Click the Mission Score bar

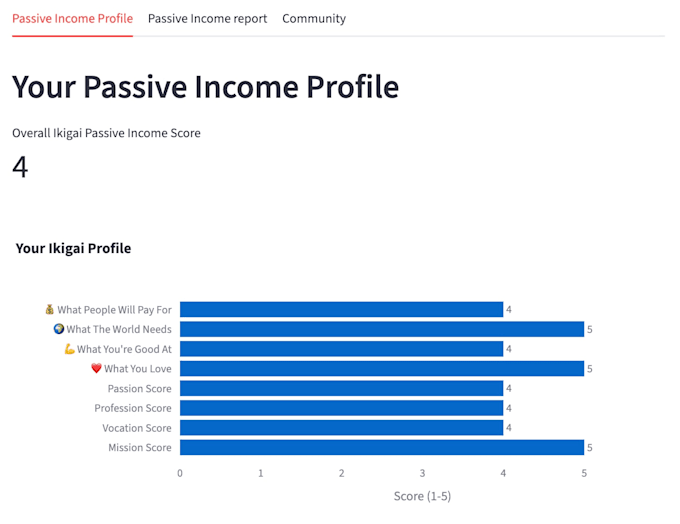coord(382,448)
